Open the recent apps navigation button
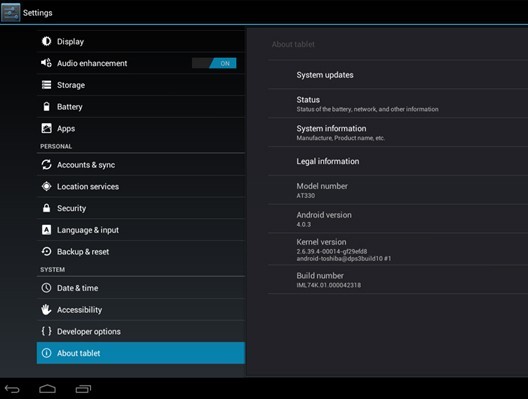 [83, 389]
